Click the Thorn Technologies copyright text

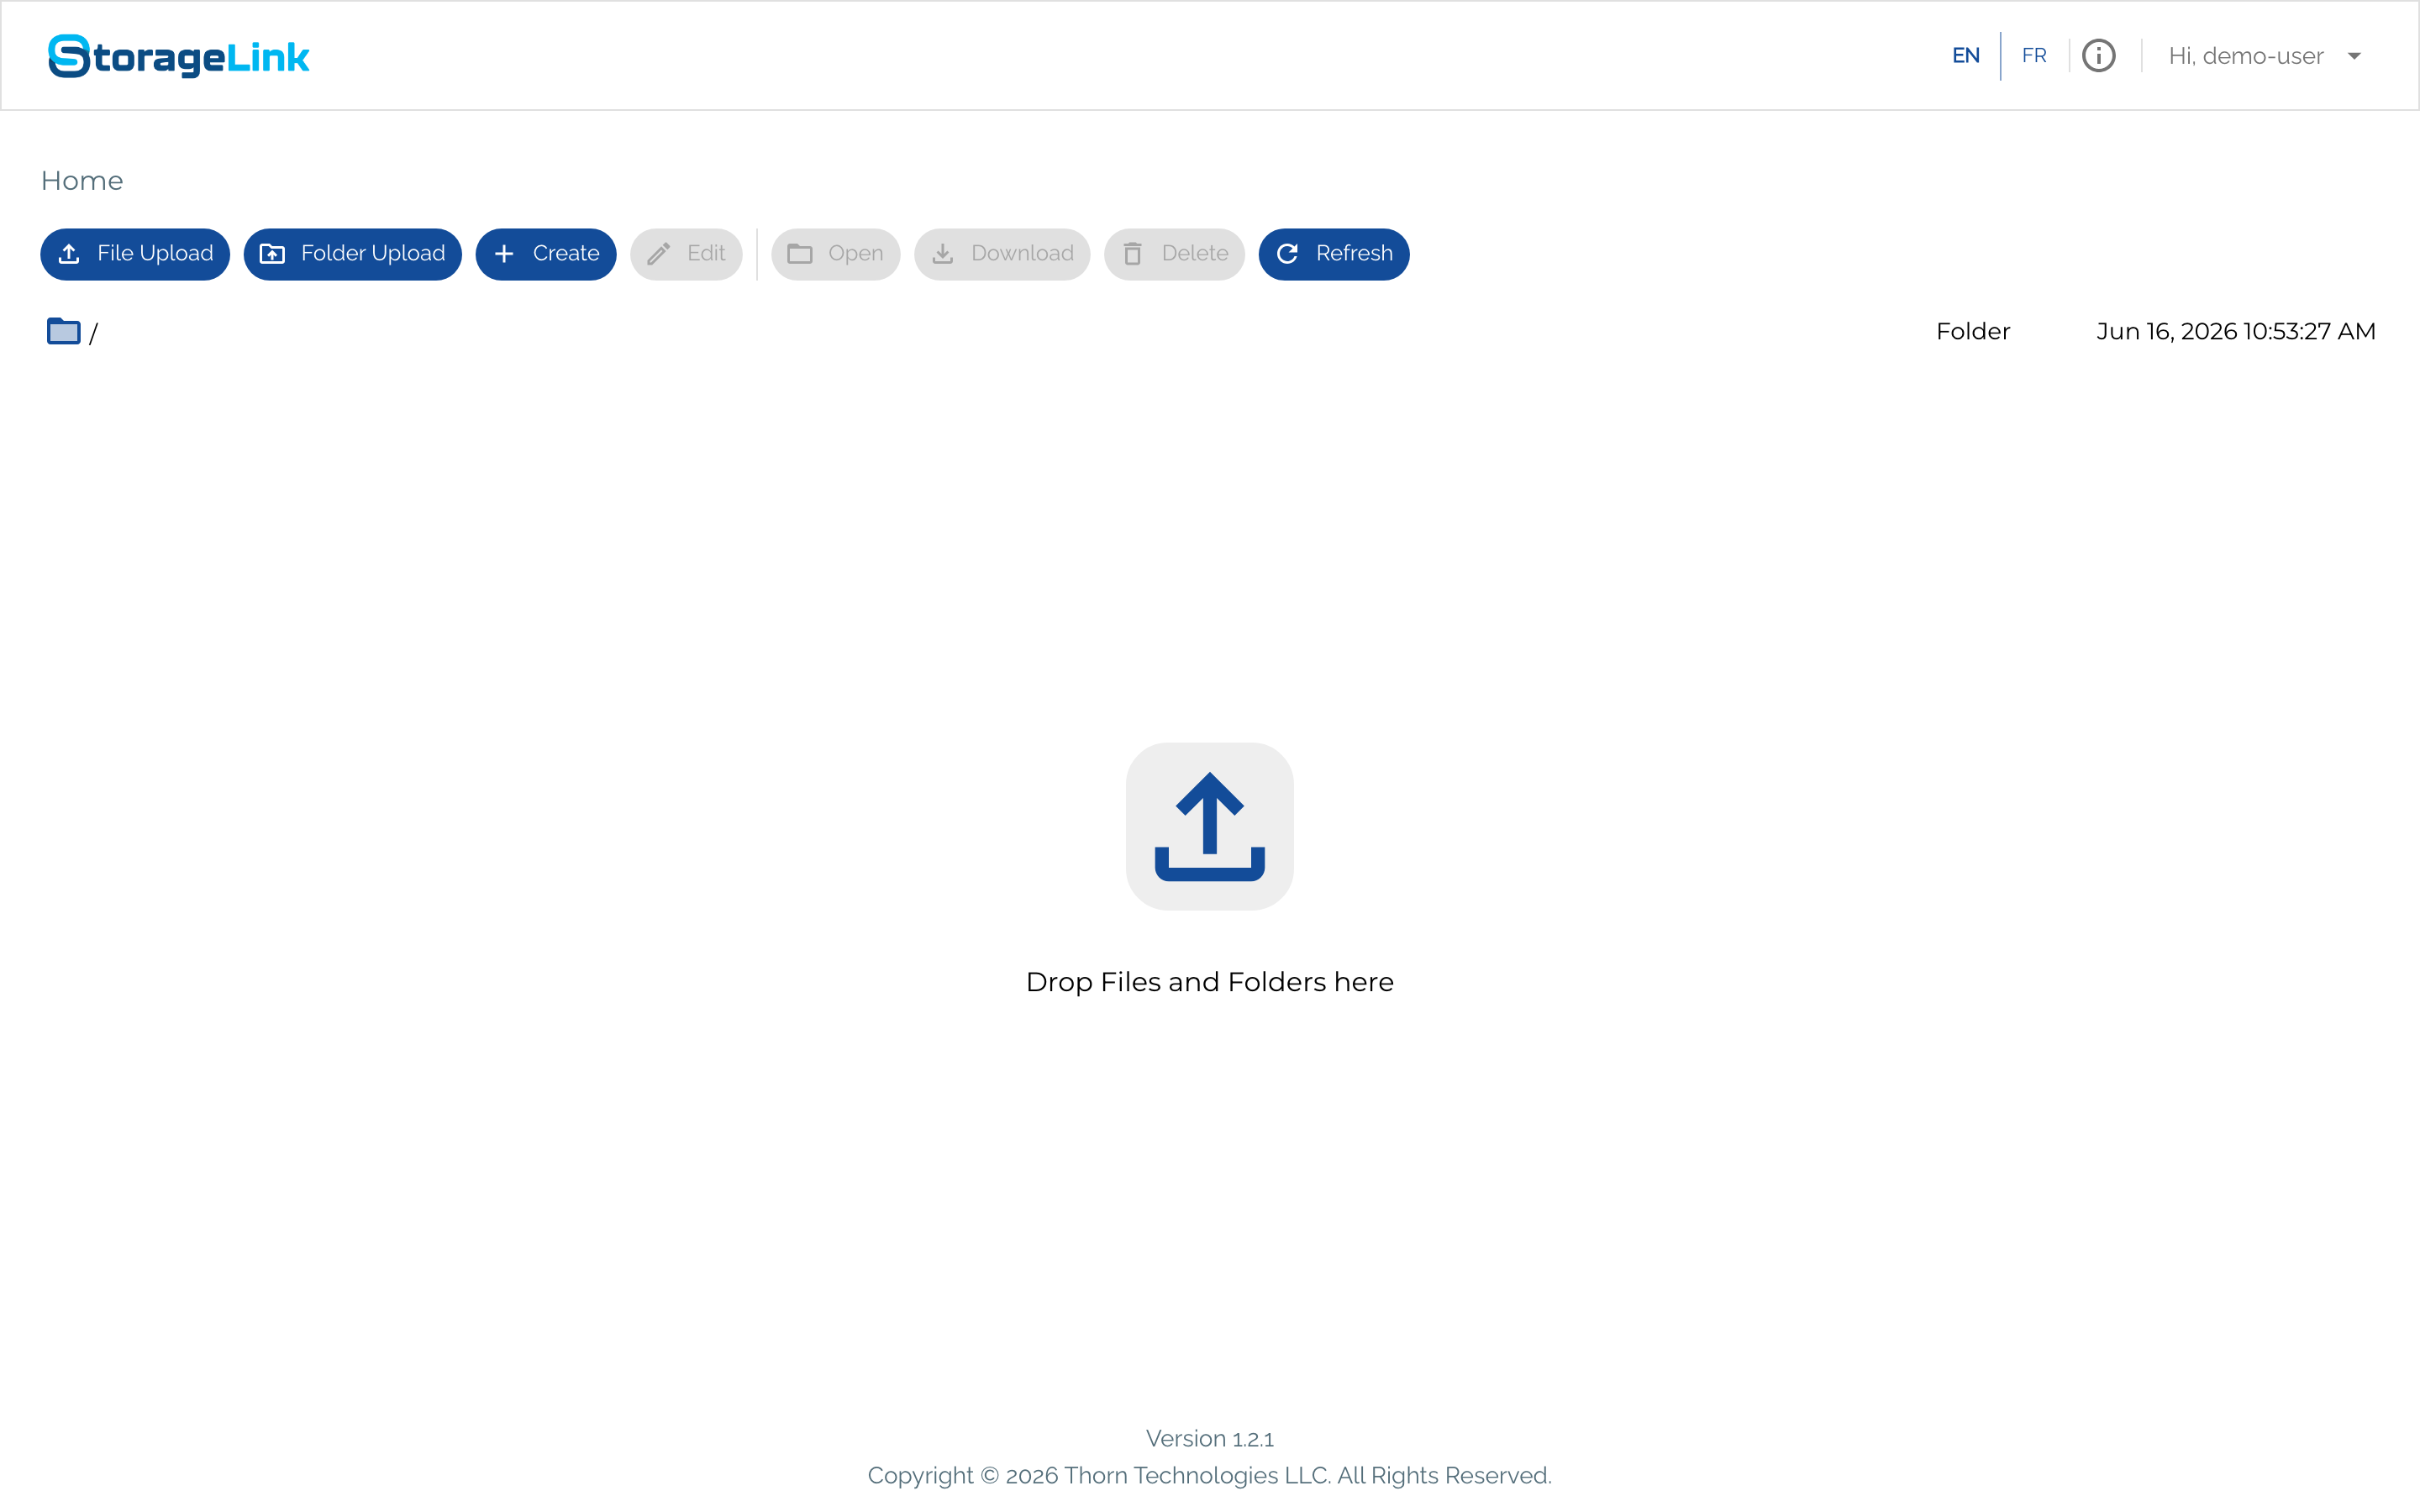pyautogui.click(x=1210, y=1476)
